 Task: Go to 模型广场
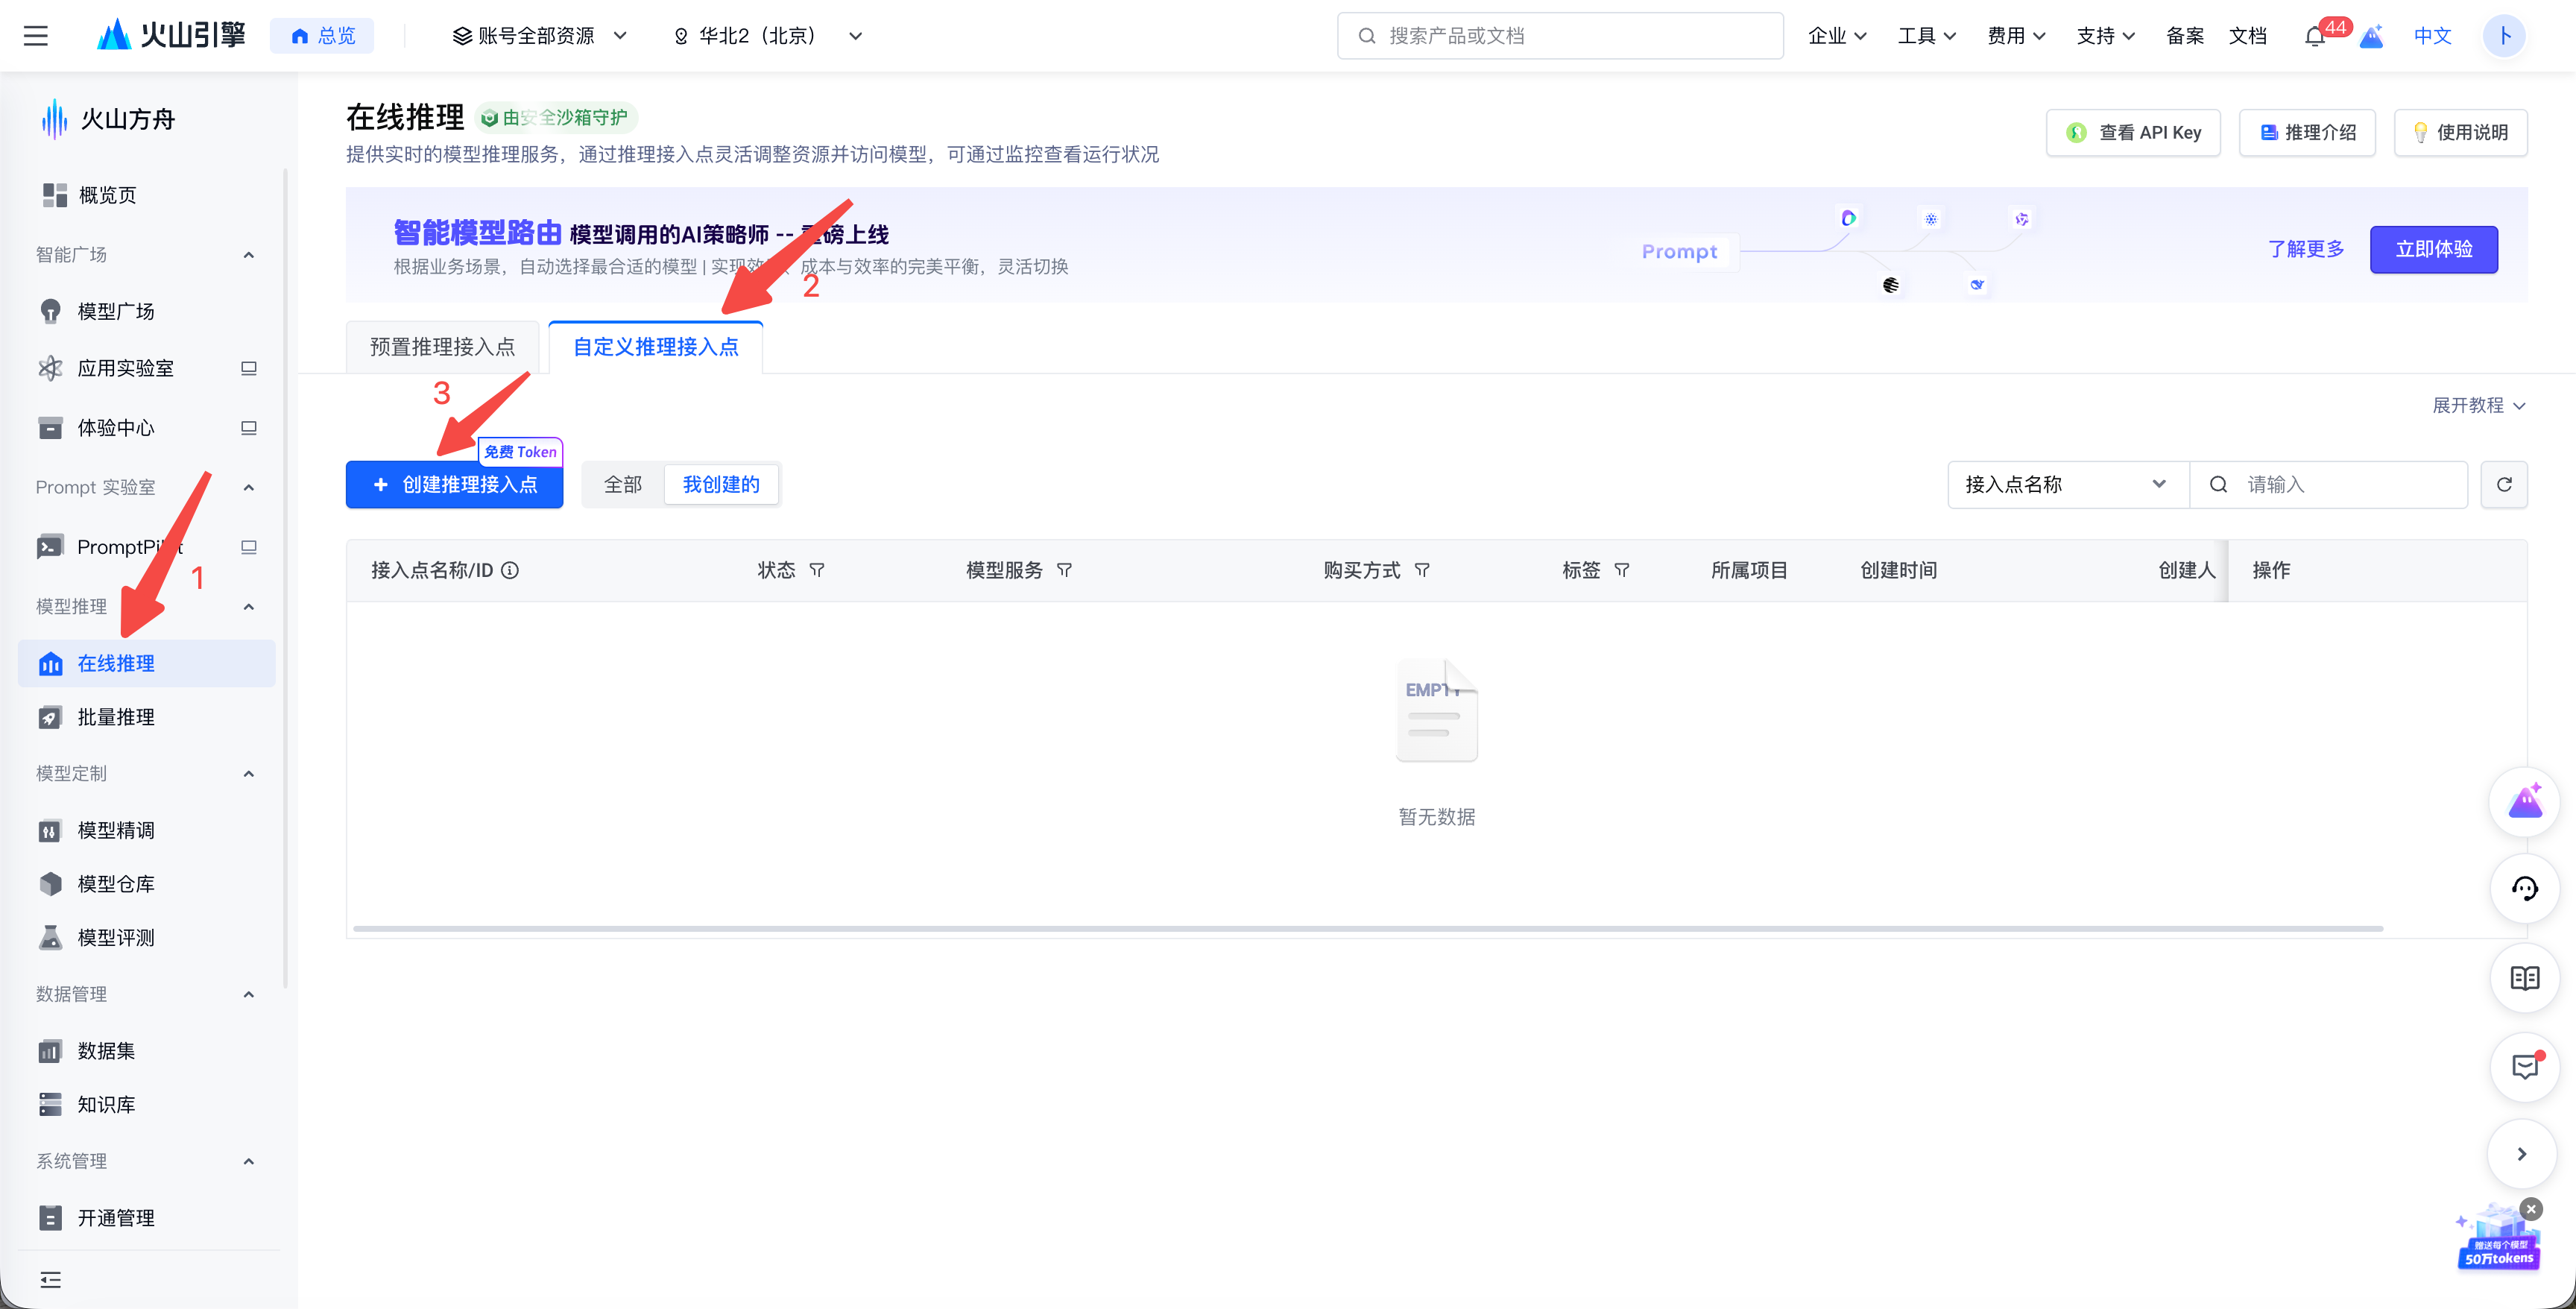[147, 311]
